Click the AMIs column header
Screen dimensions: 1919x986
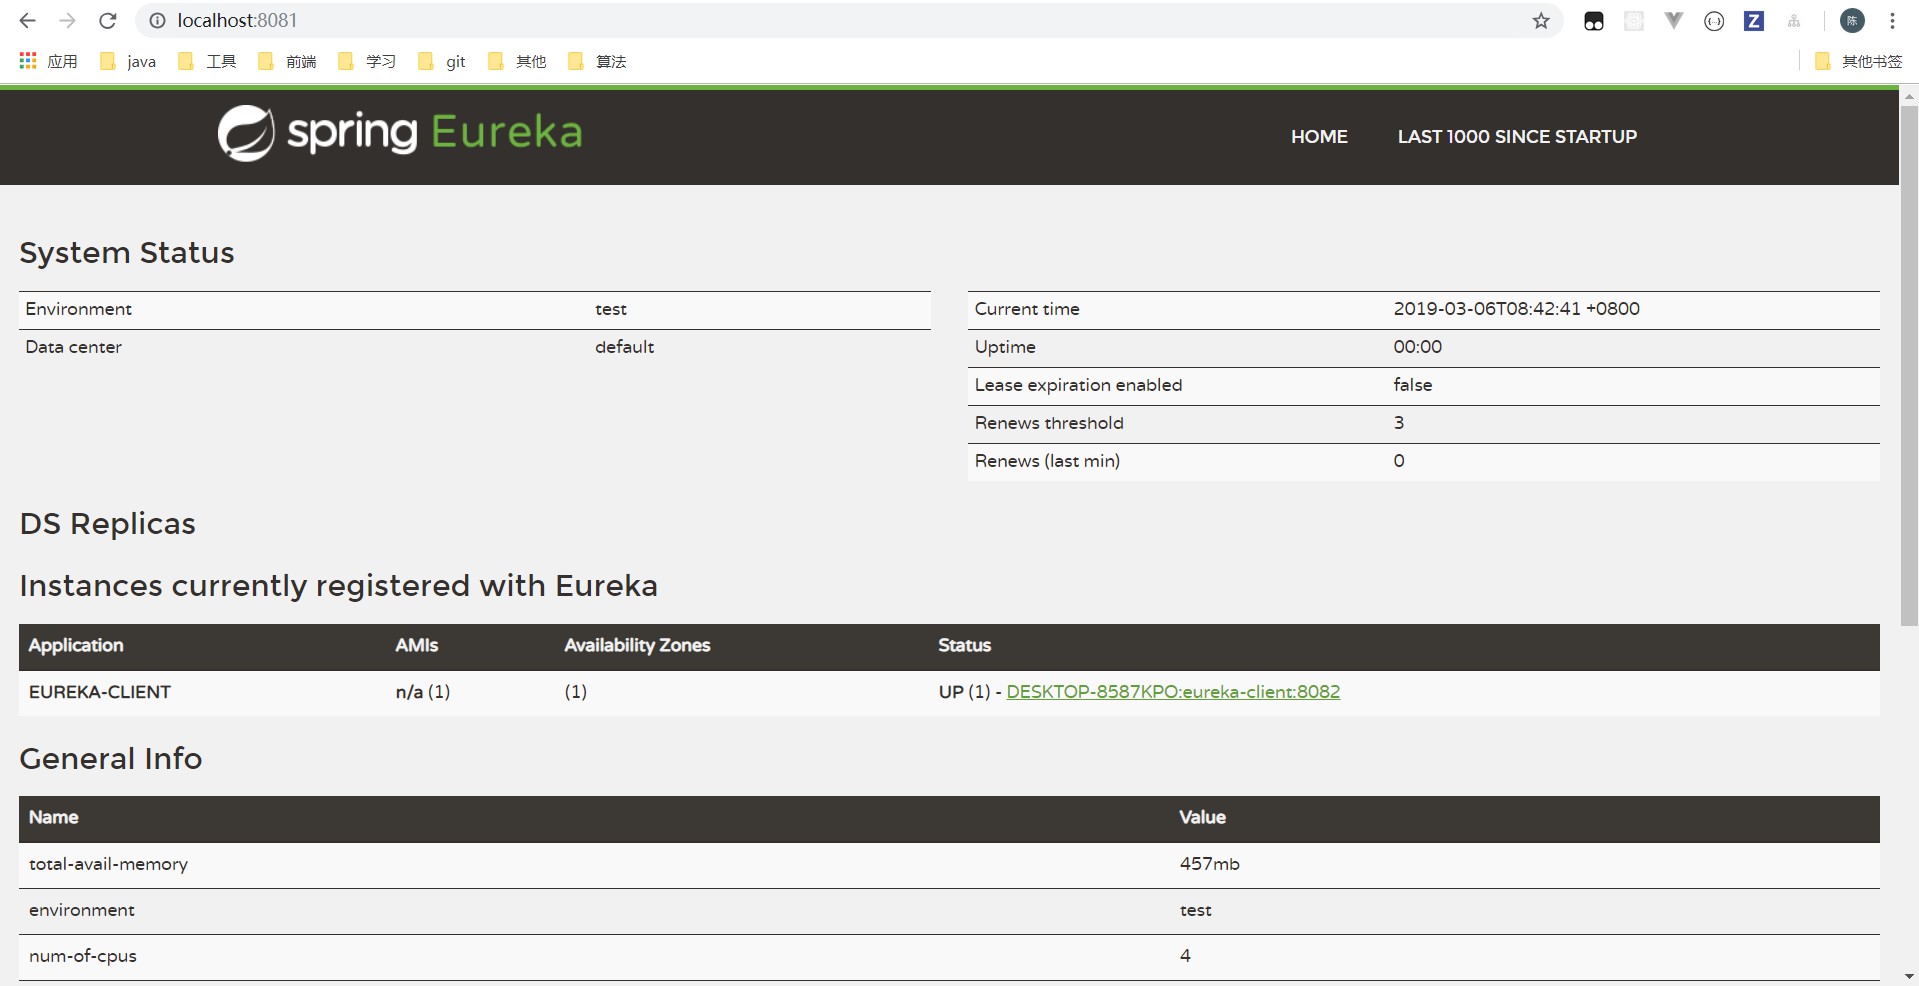[417, 646]
